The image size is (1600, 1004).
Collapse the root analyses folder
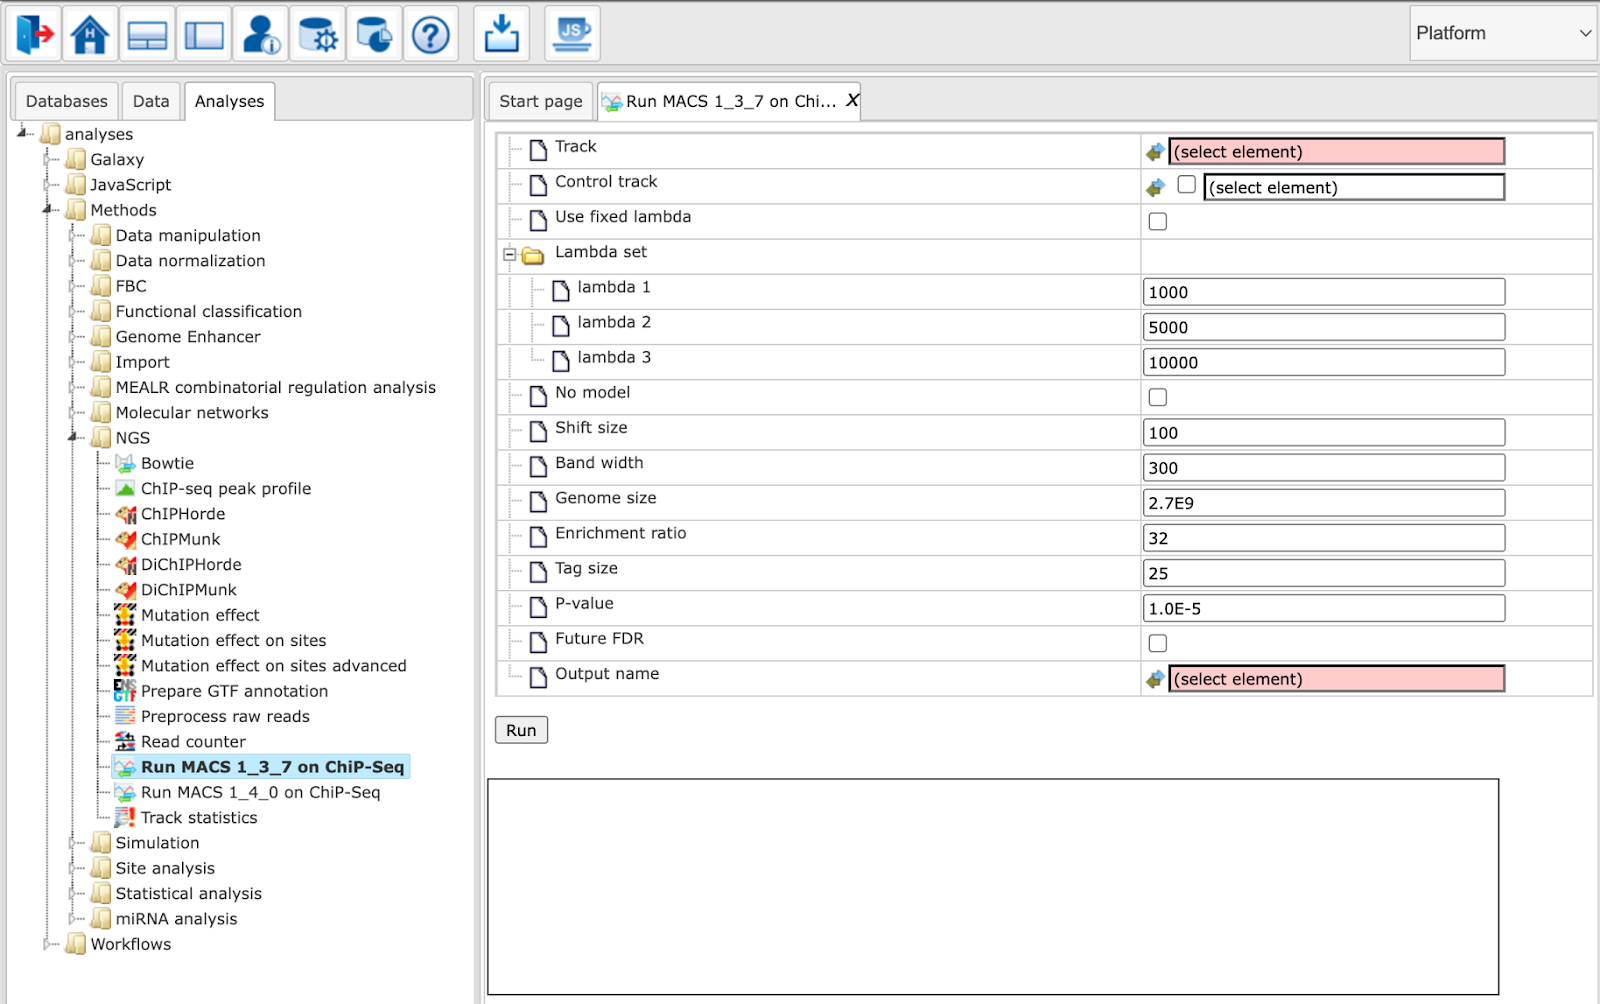23,133
